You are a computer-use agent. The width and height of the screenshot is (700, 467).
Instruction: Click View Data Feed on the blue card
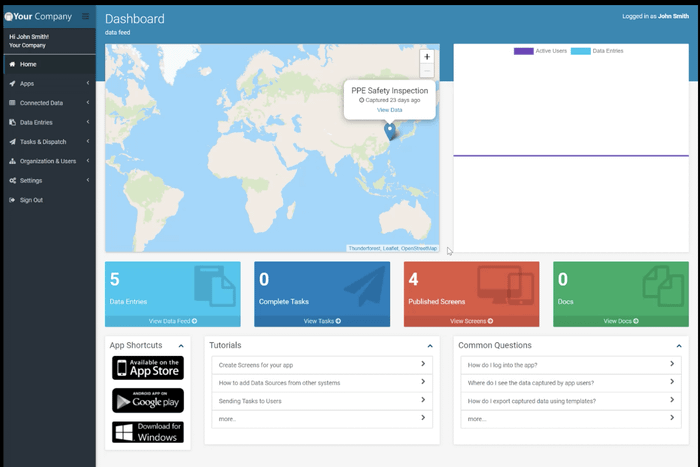coord(173,321)
